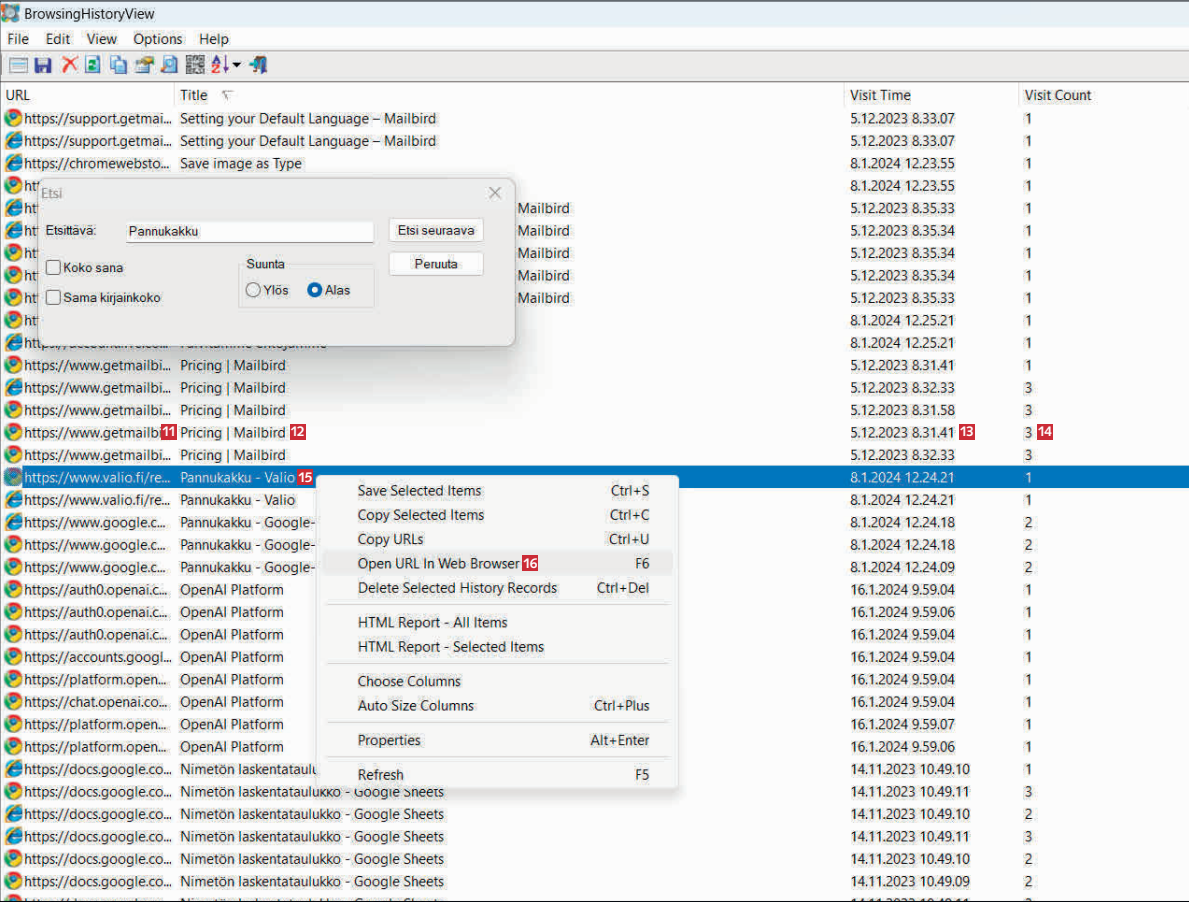Select the Alas direction radio button
This screenshot has height=902, width=1189.
click(315, 290)
